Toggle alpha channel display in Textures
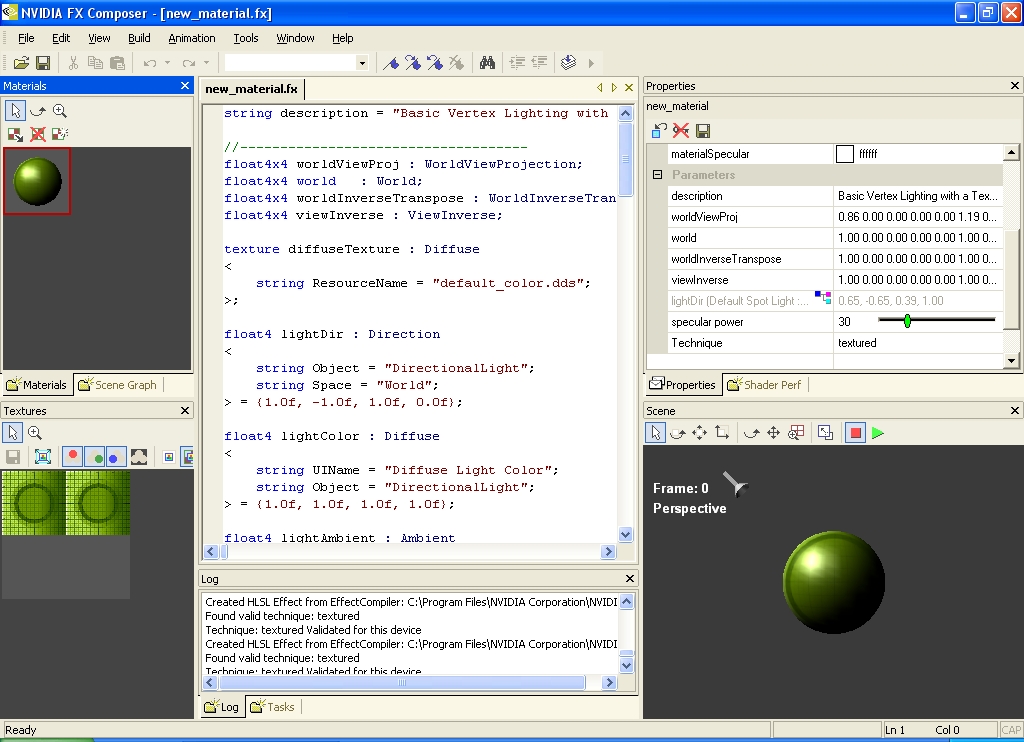 pos(138,457)
